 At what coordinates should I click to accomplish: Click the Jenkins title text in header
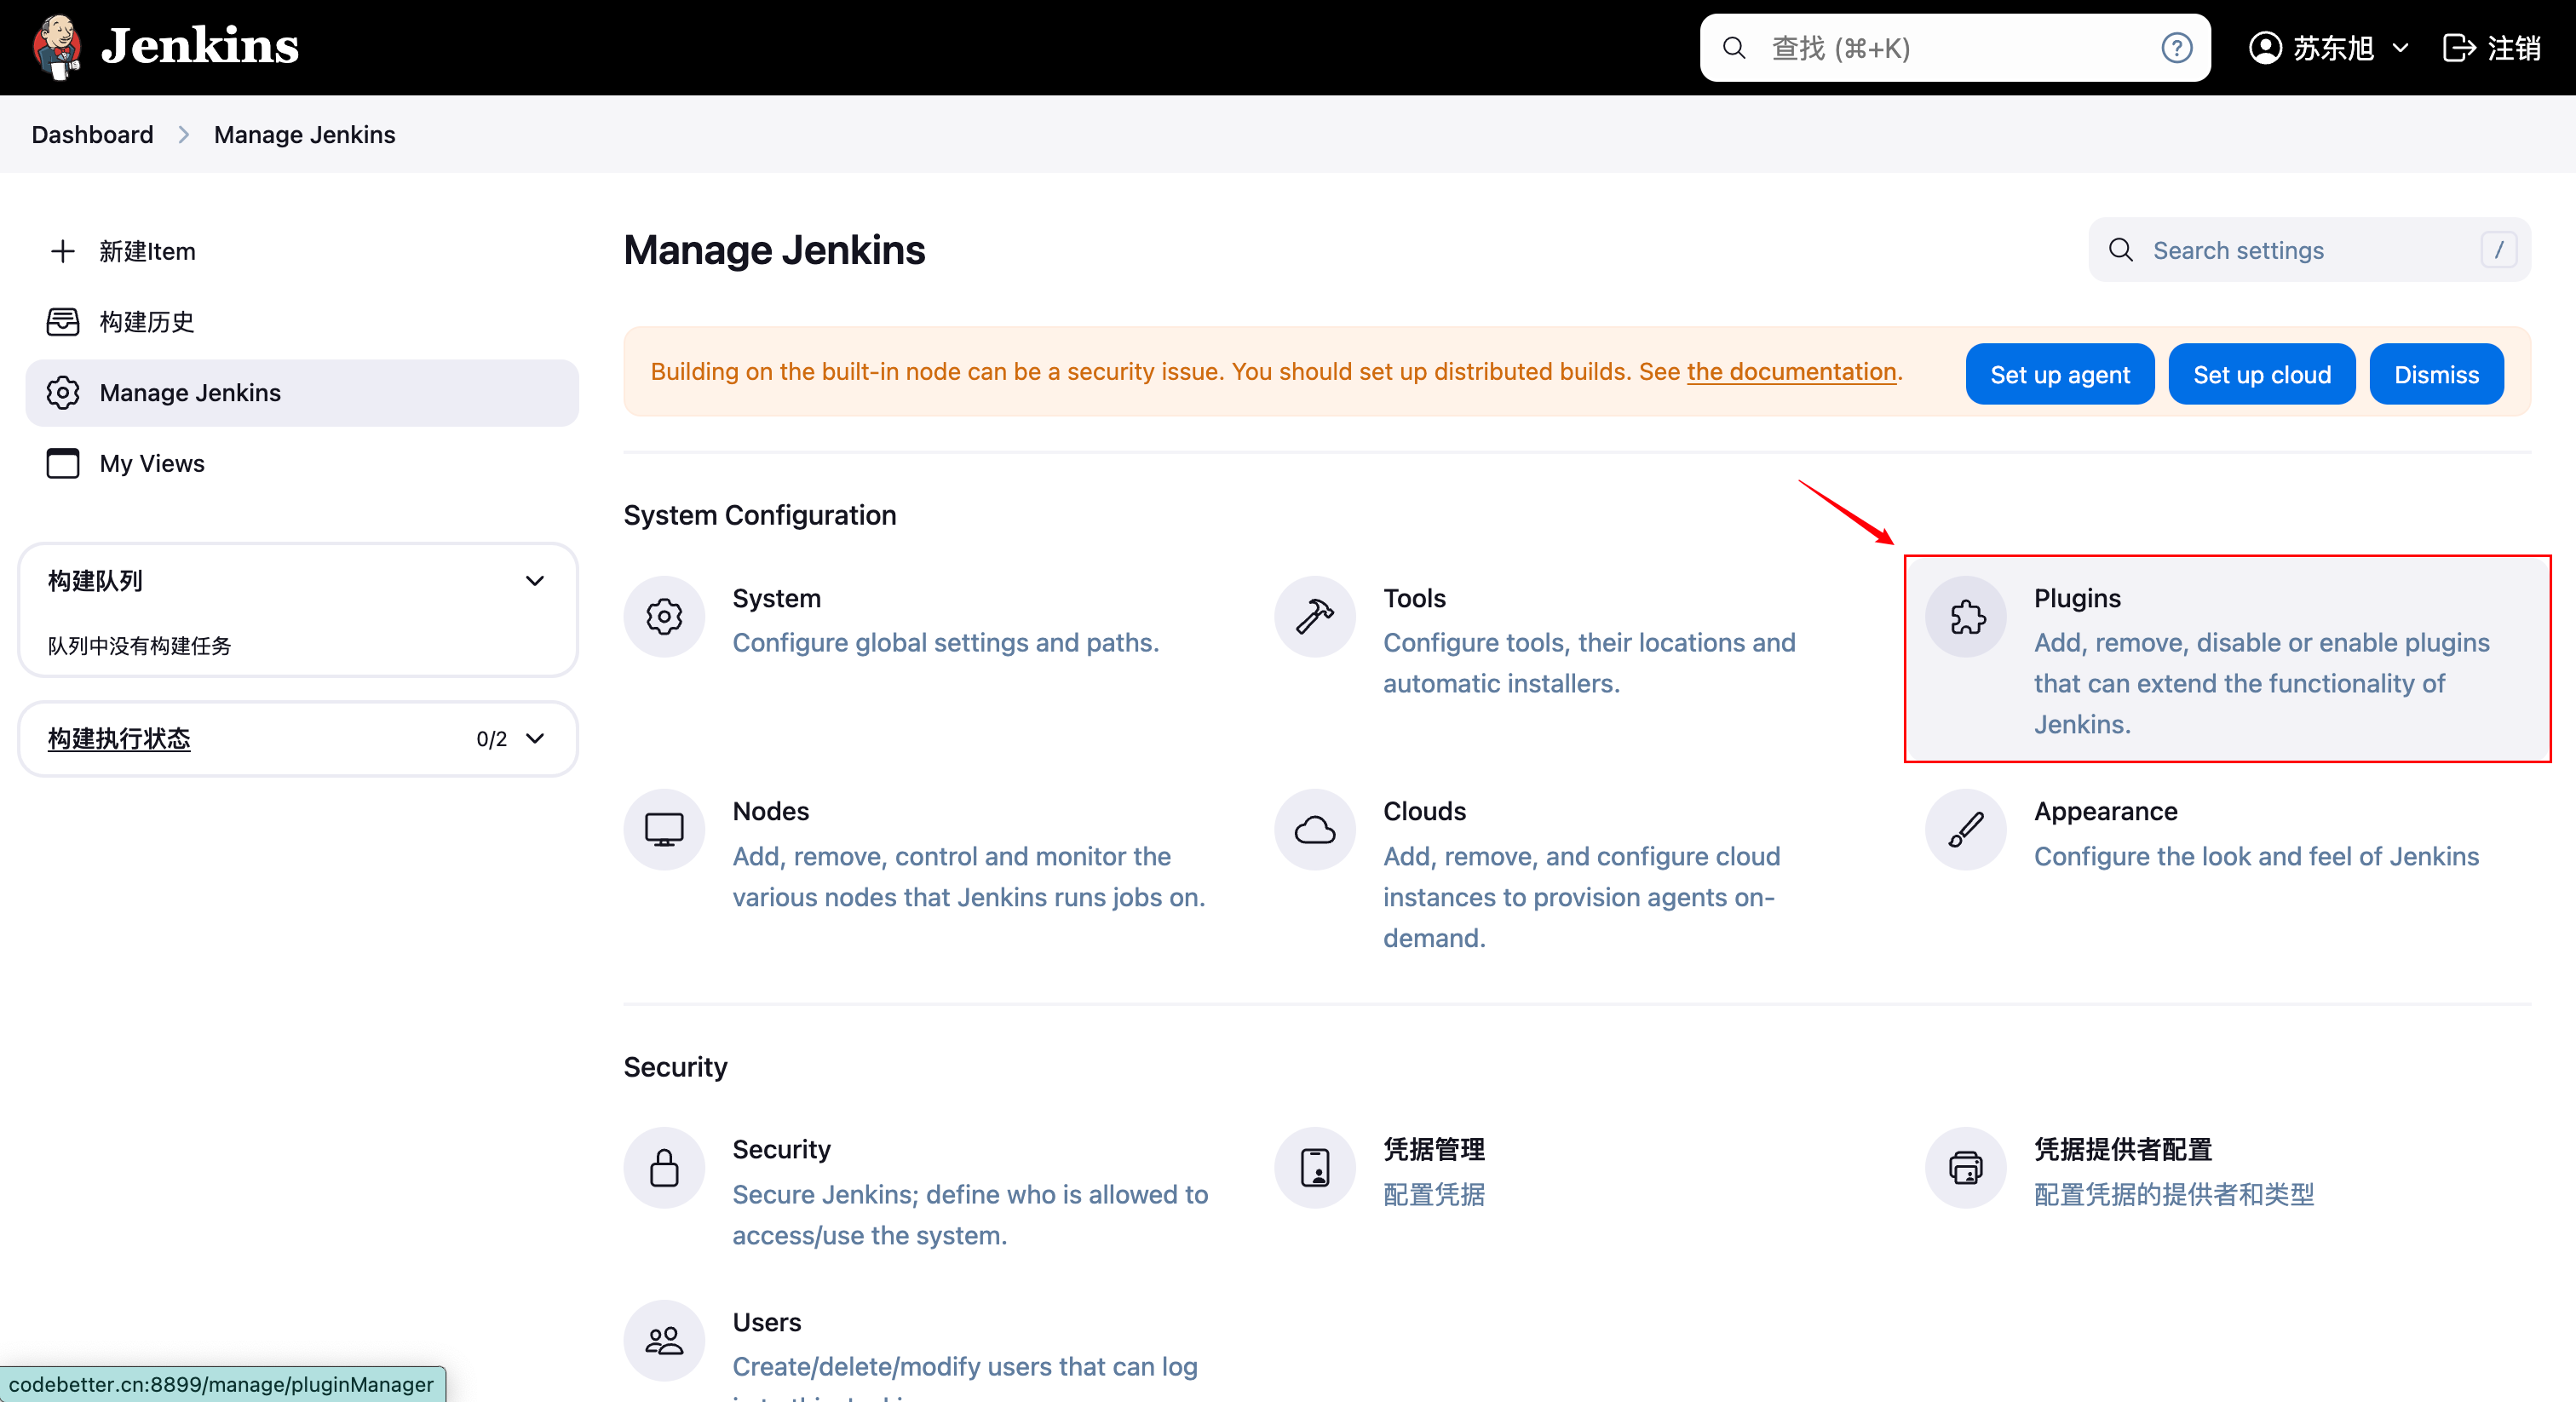click(x=200, y=46)
